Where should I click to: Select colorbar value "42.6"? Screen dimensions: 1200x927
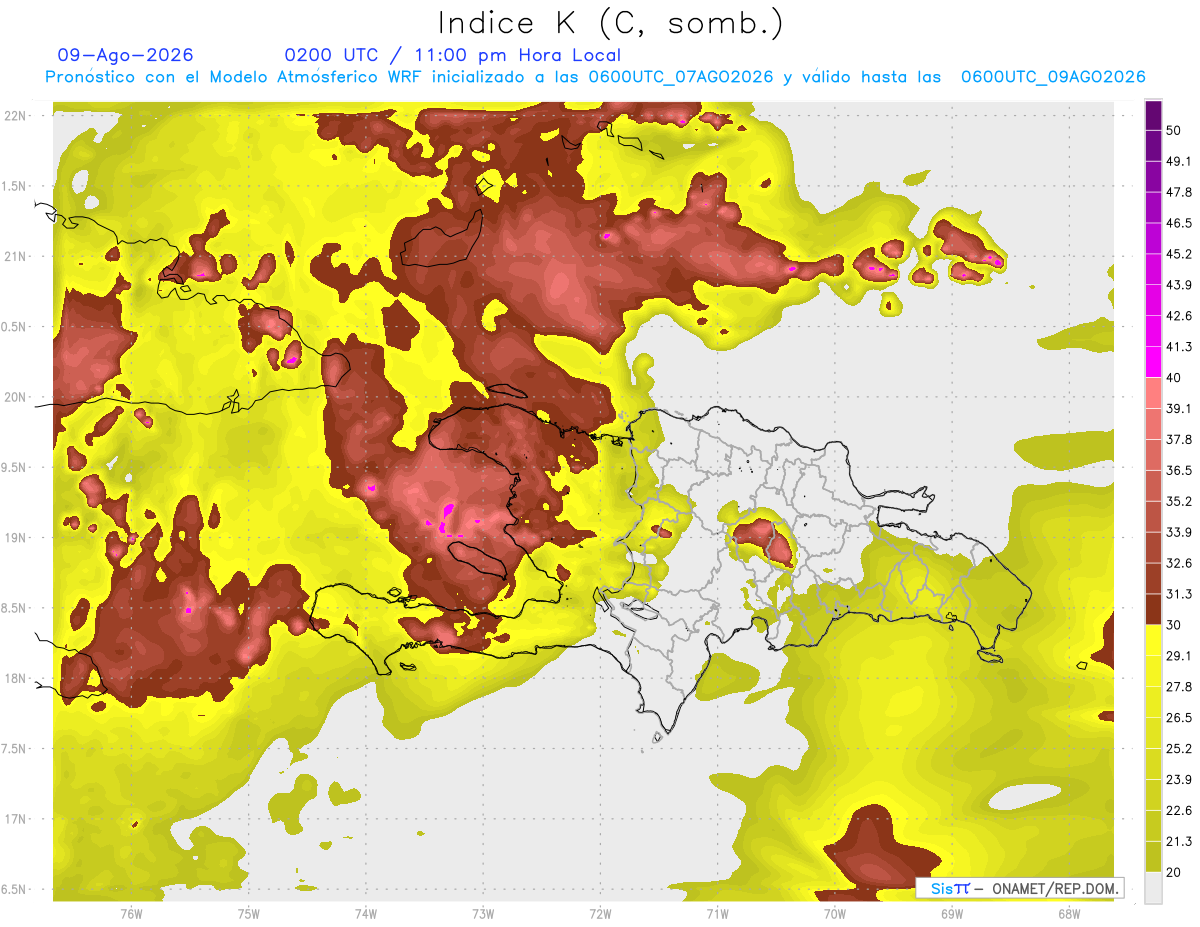[1179, 316]
